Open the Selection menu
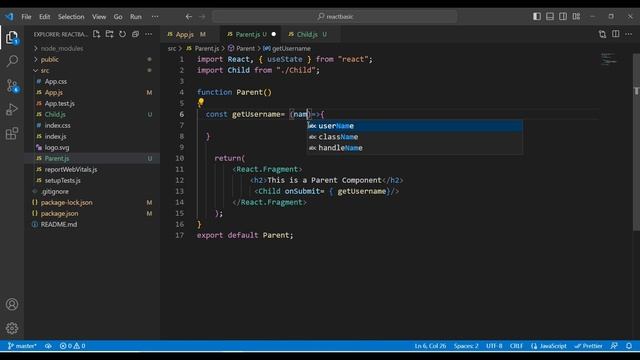This screenshot has width=640, height=360. pos(71,17)
